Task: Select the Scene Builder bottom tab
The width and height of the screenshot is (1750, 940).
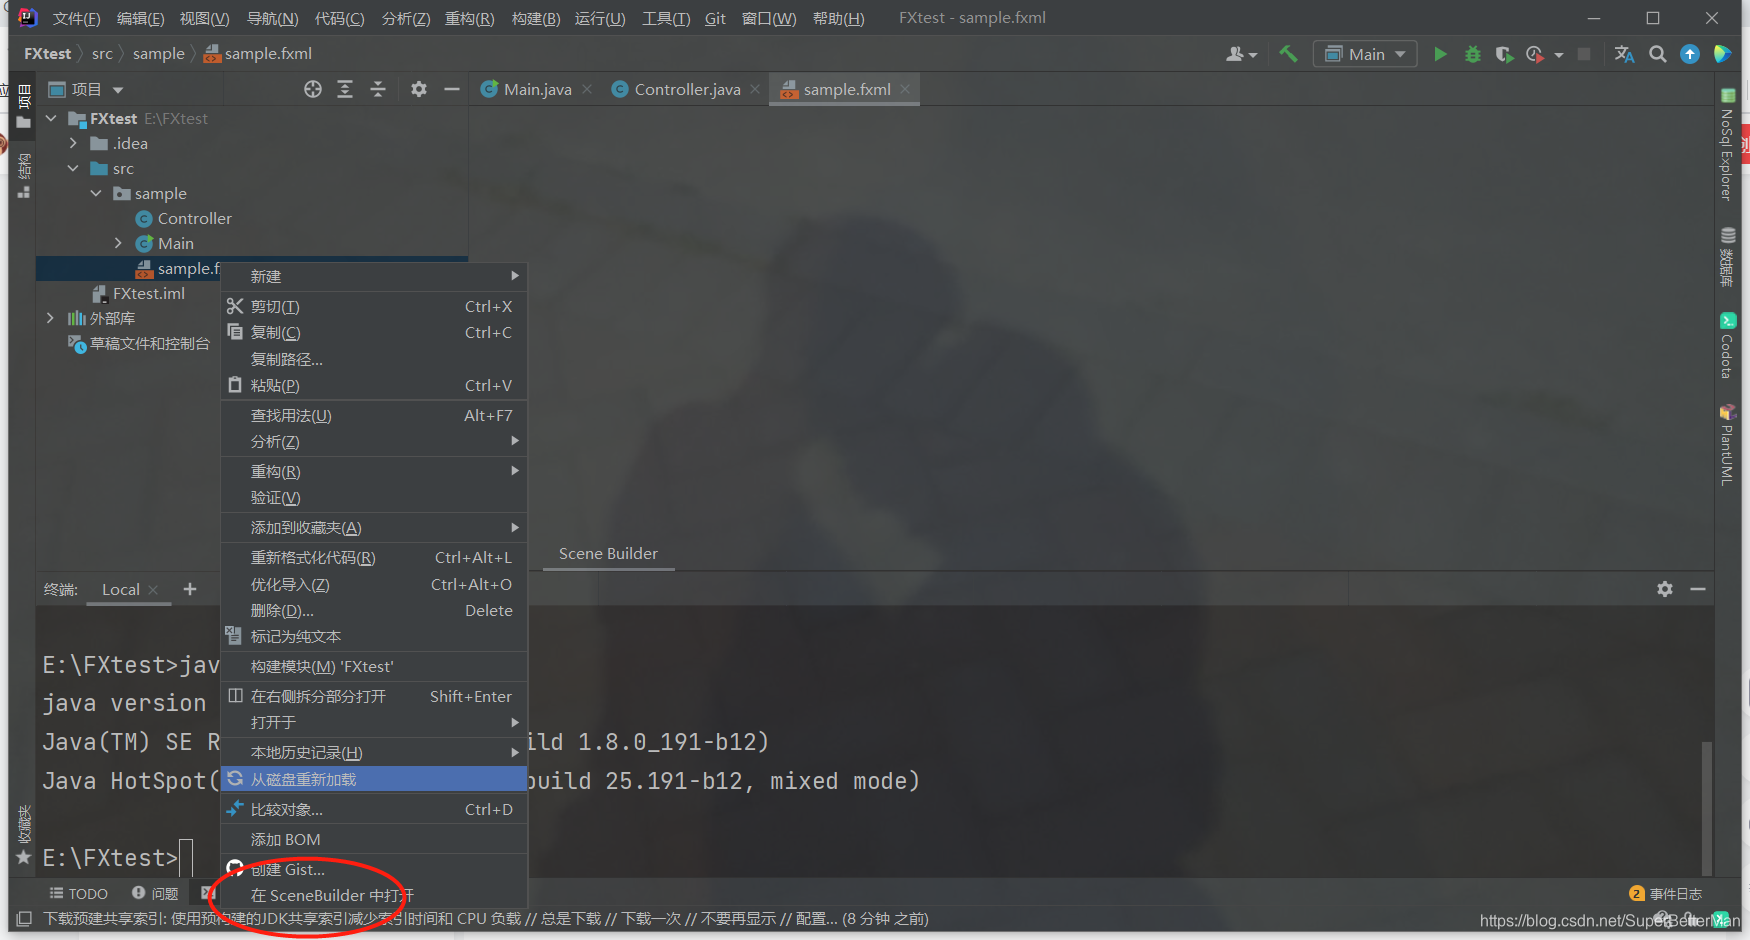Action: coord(608,553)
